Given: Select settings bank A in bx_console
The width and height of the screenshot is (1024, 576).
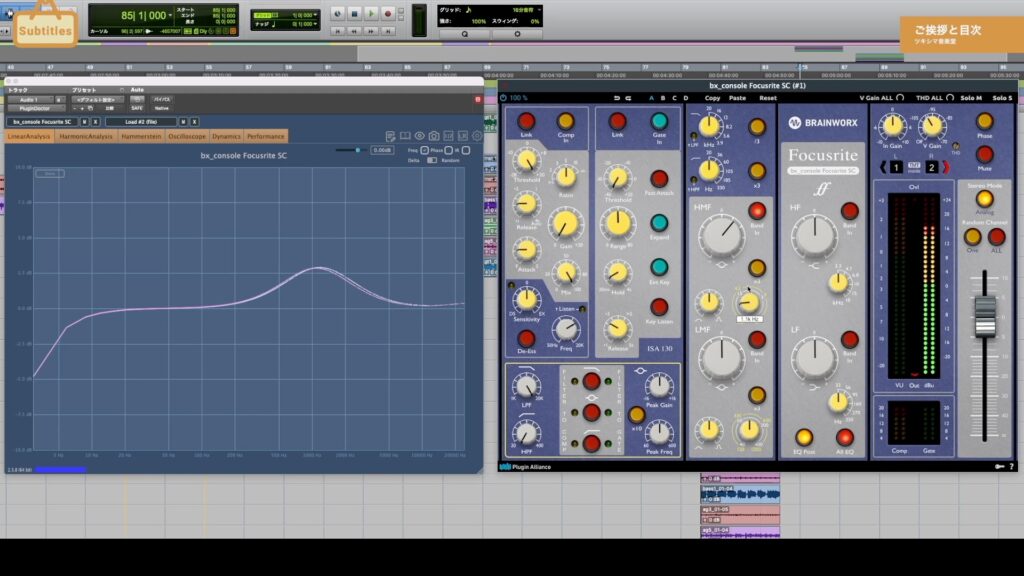Looking at the screenshot, I should [651, 98].
